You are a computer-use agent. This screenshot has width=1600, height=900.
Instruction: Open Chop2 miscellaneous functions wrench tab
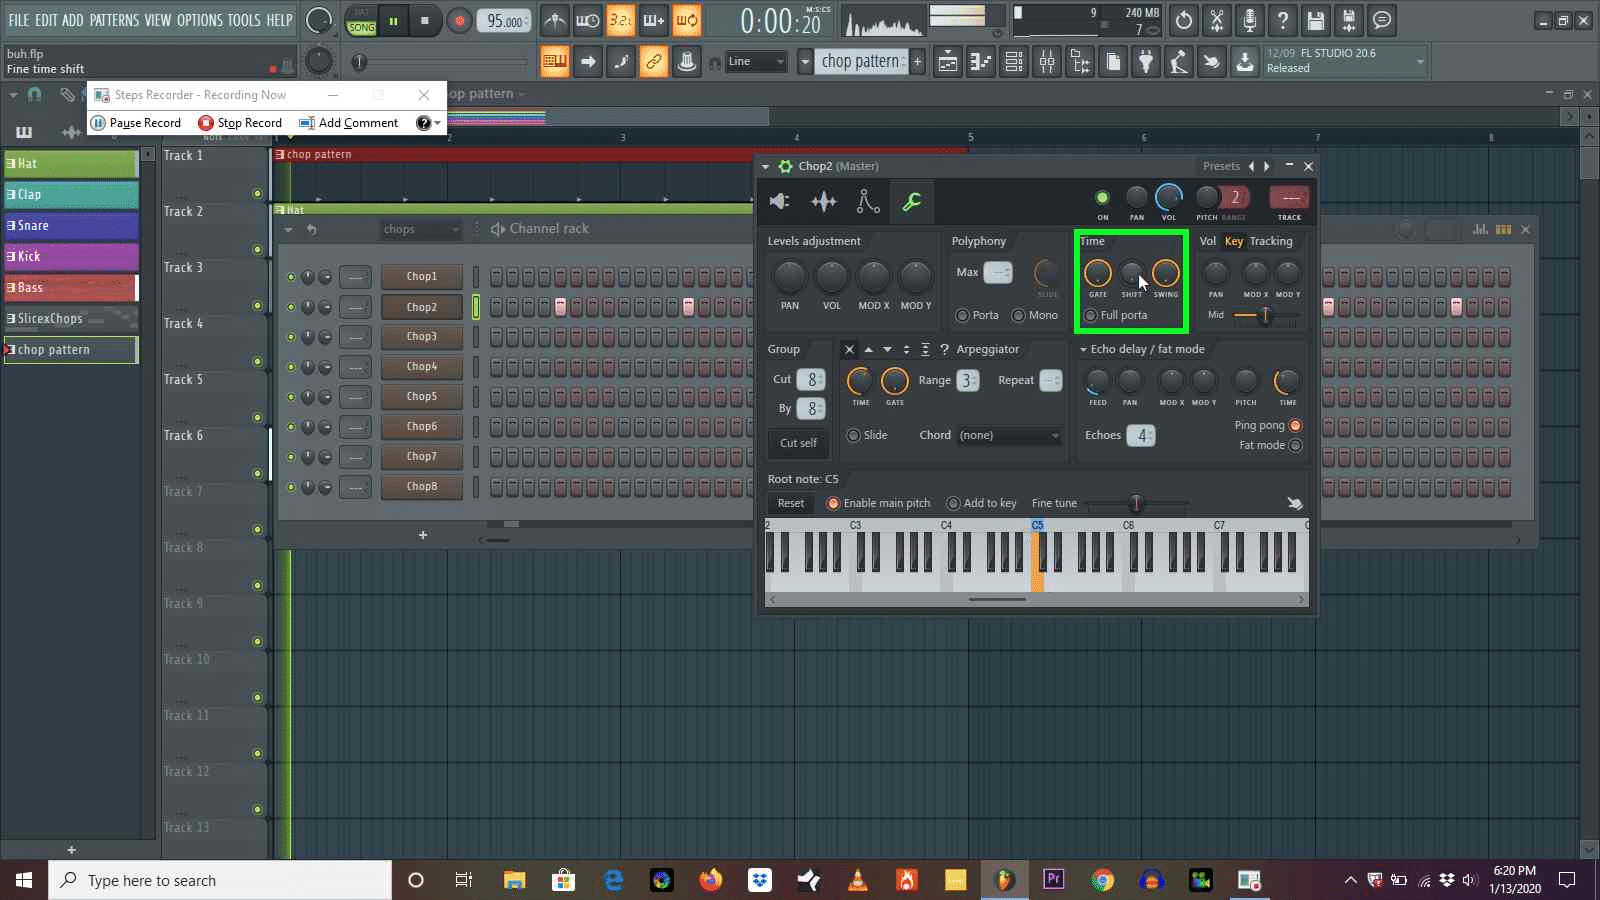[x=911, y=201]
